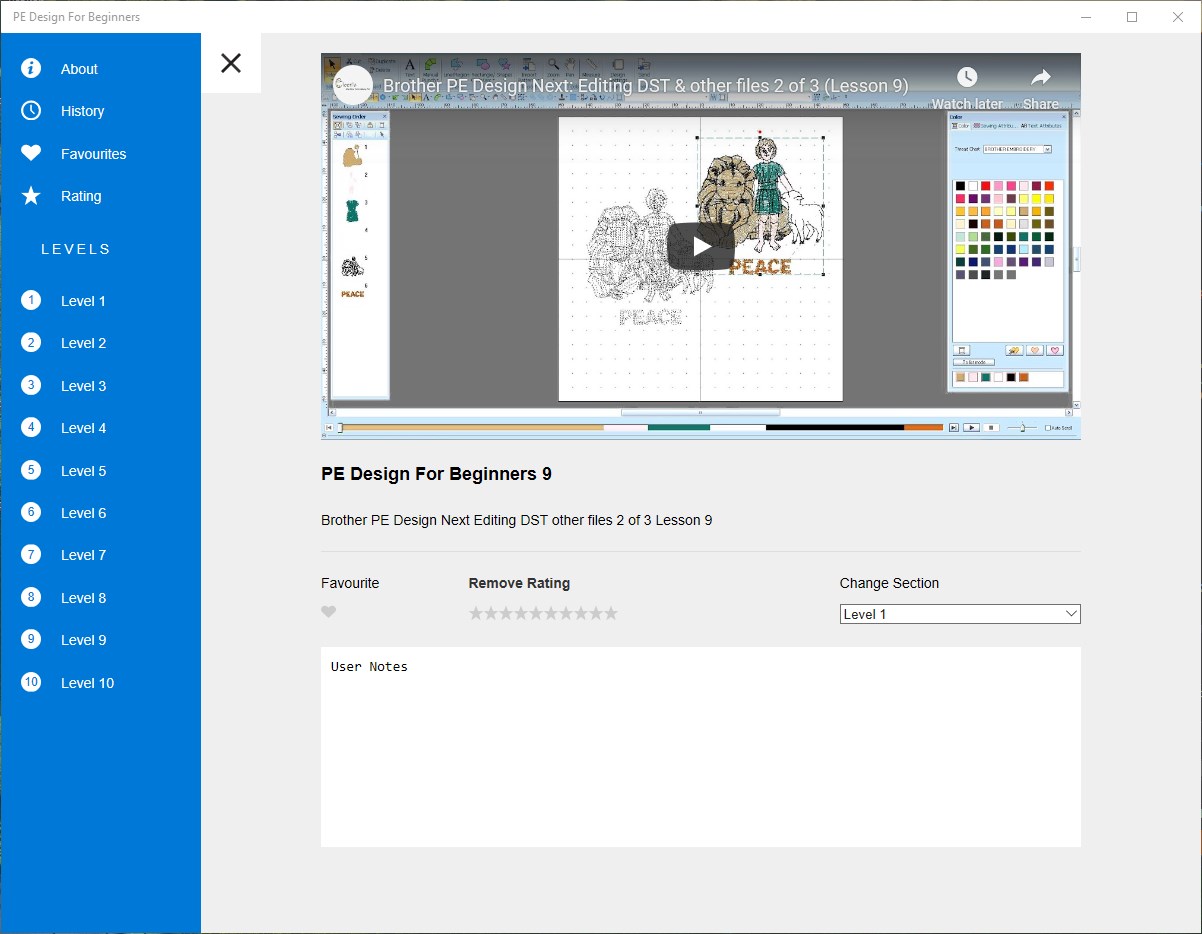The height and width of the screenshot is (934, 1202).
Task: Click the number 10 circle icon
Action: coord(31,682)
